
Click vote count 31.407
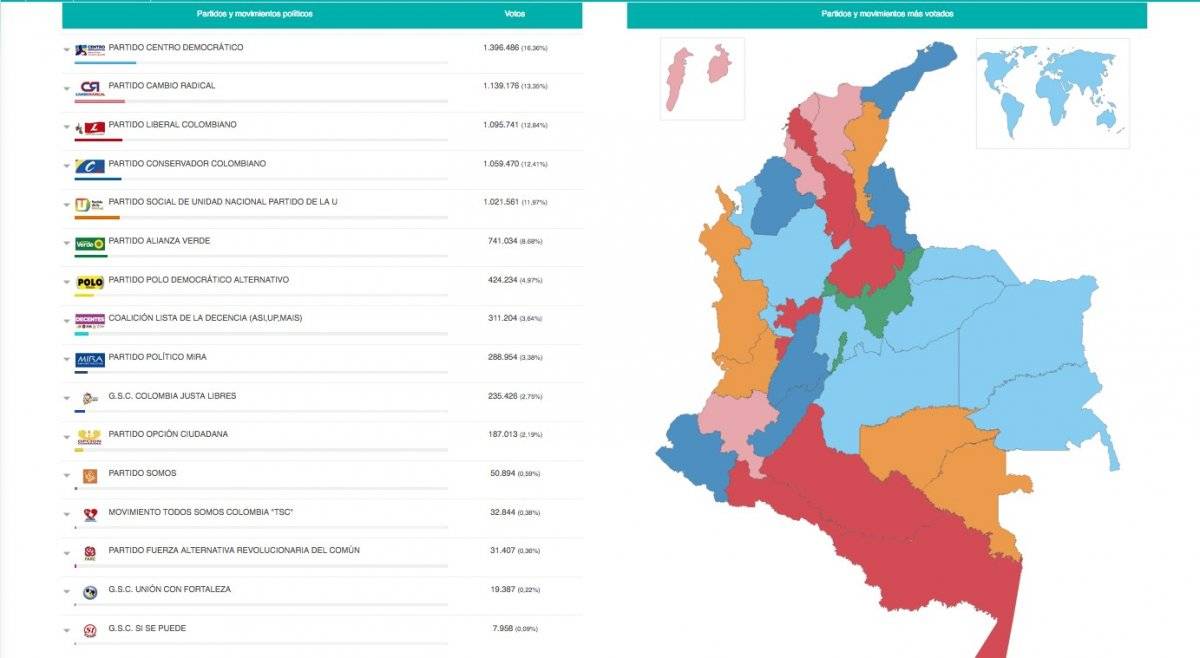(503, 551)
